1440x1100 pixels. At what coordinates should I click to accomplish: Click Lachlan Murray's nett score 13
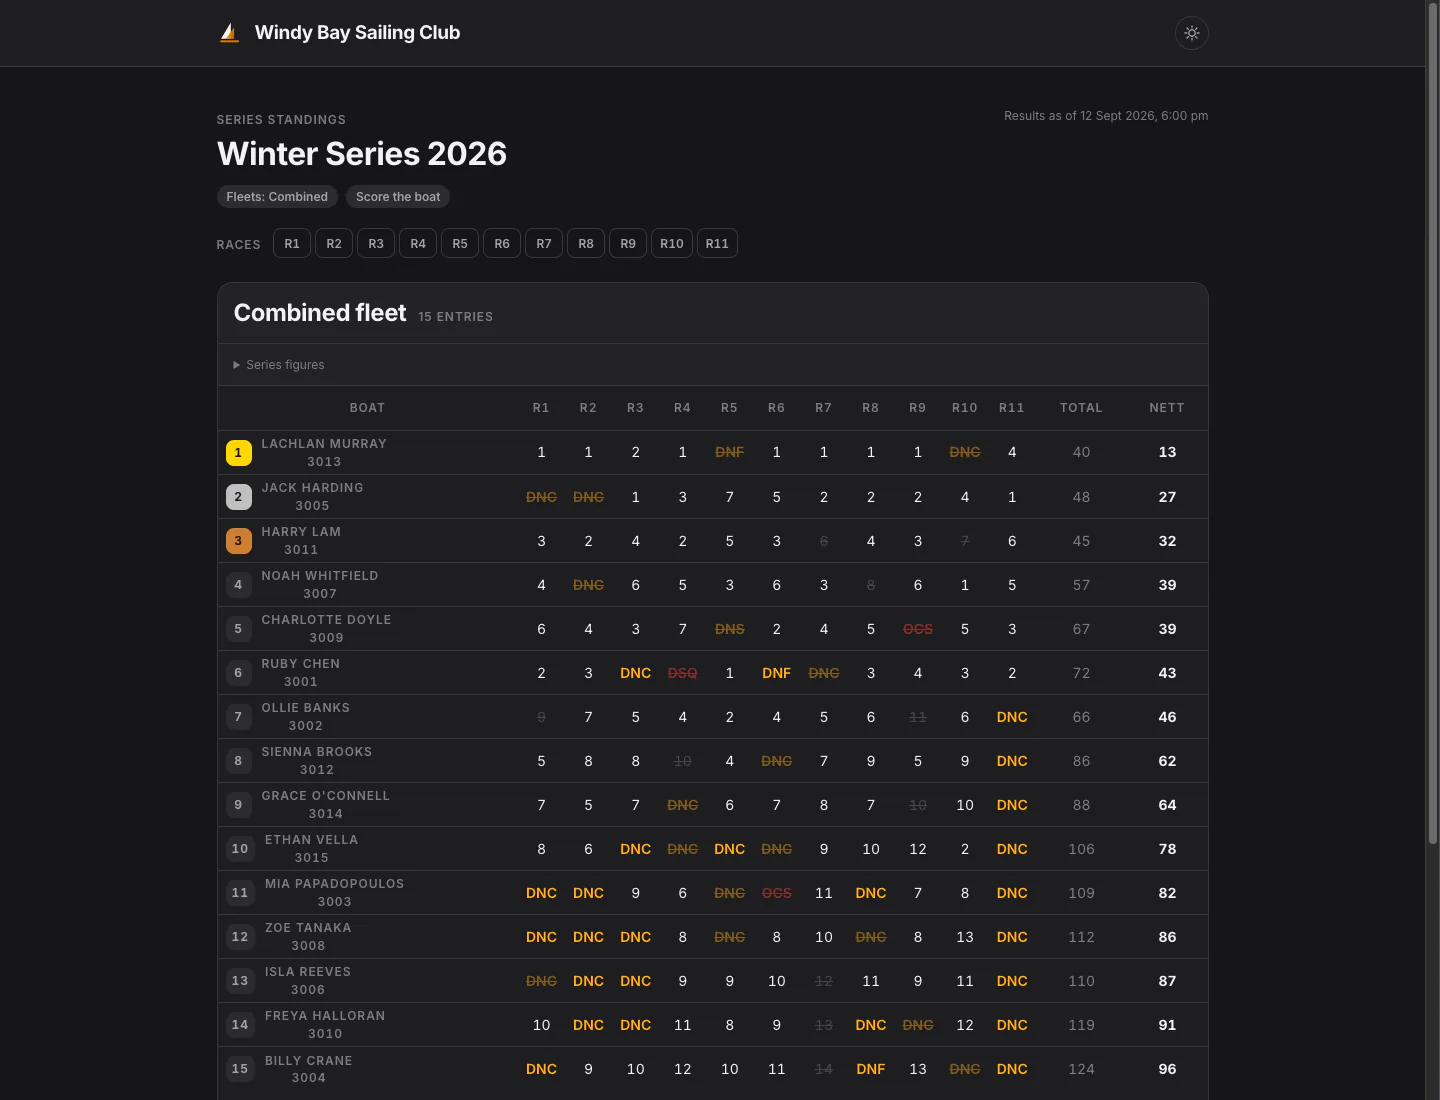1167,453
